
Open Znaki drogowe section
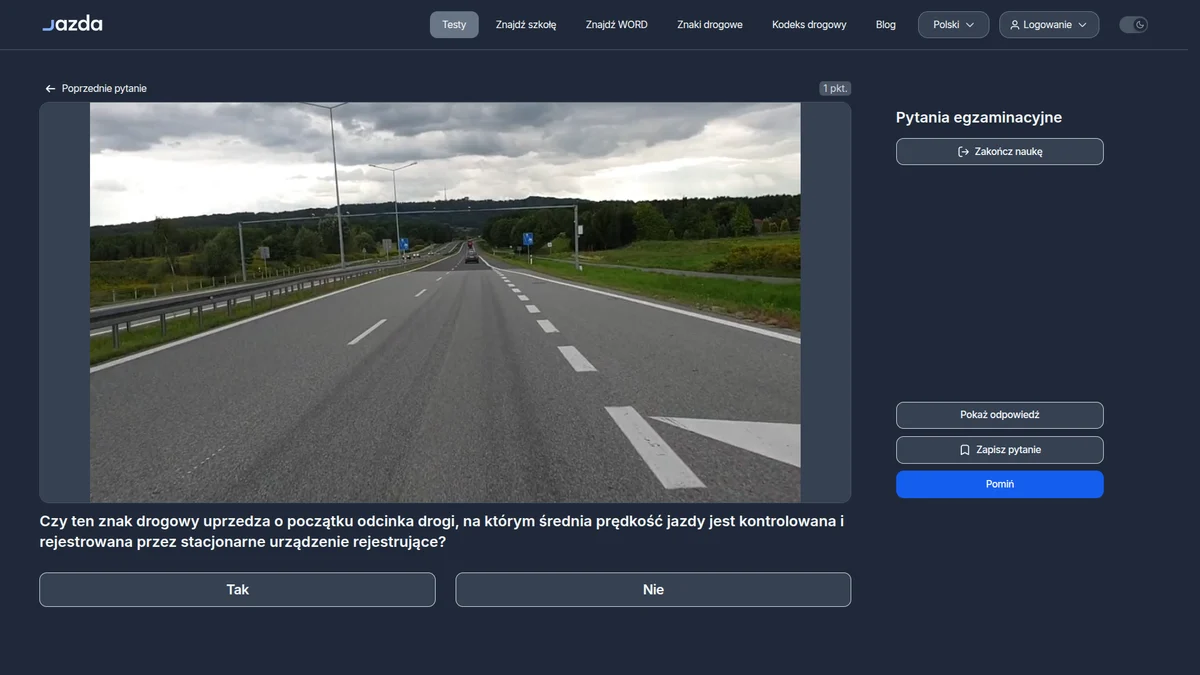point(710,25)
